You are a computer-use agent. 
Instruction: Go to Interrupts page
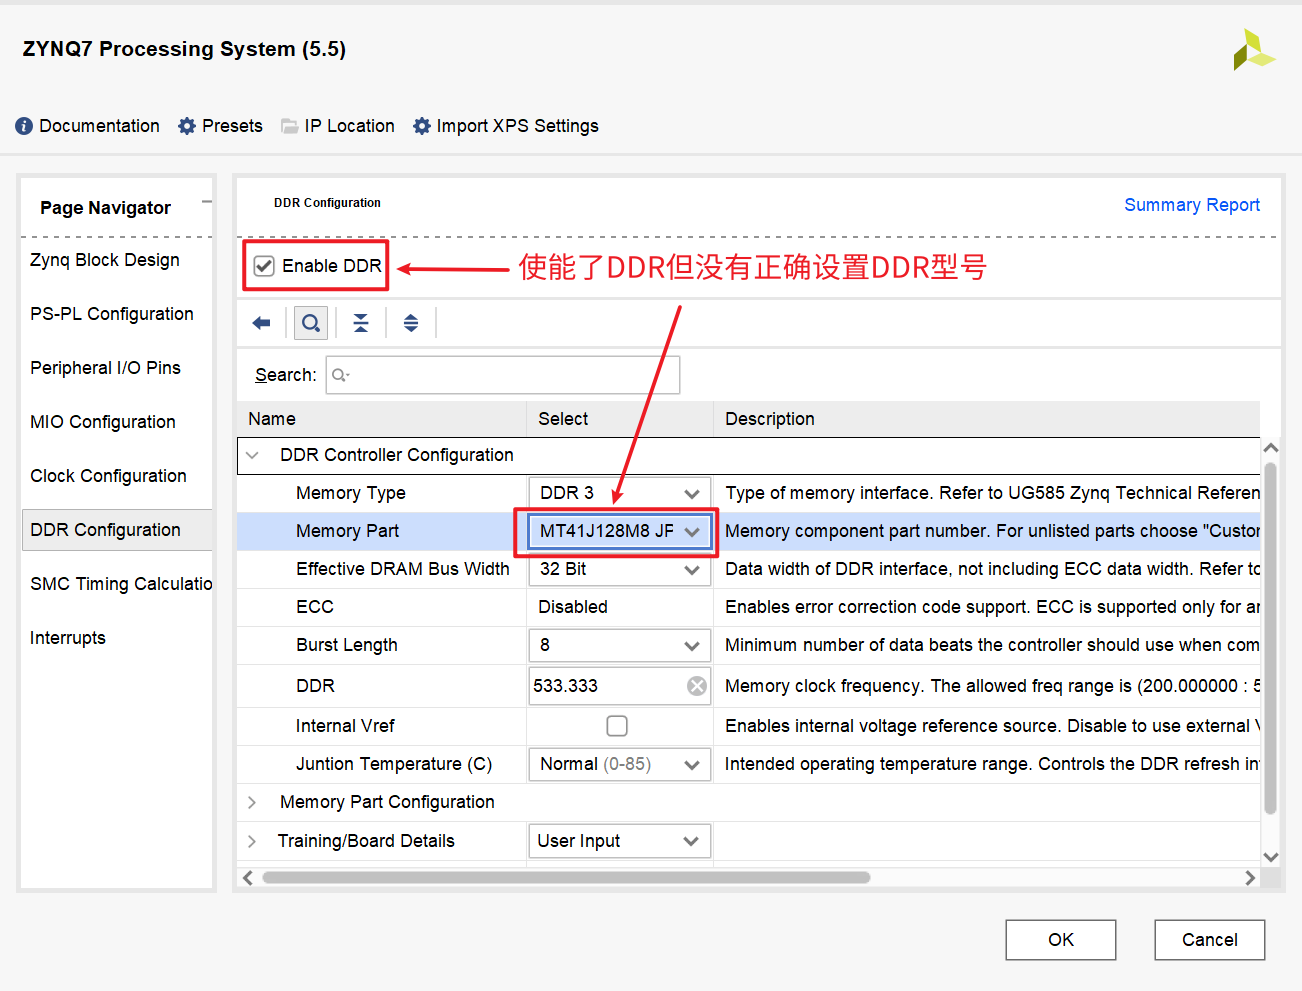click(x=68, y=638)
